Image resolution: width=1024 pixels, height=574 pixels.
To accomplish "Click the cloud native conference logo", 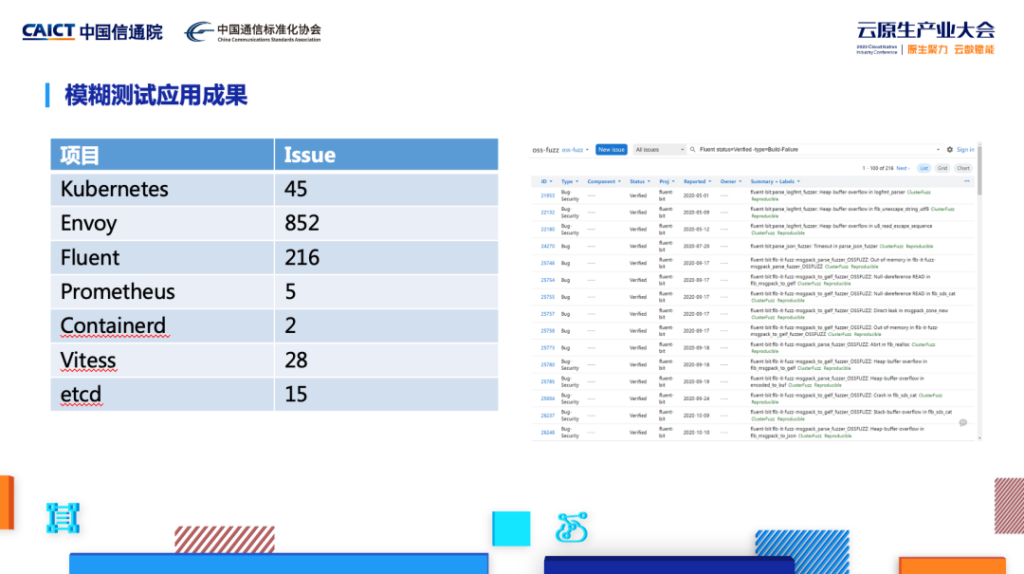I will [x=925, y=38].
